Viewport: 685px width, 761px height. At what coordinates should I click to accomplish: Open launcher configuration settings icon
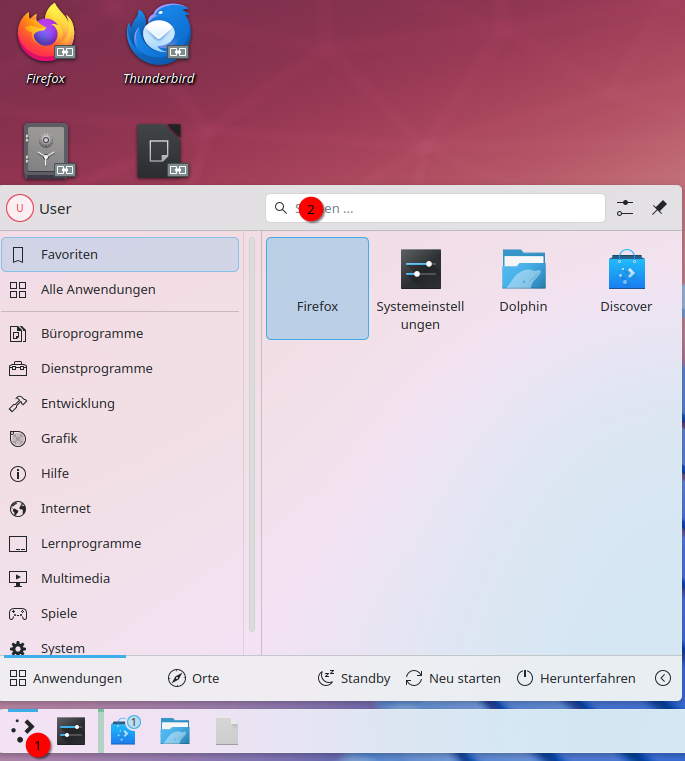[x=625, y=208]
